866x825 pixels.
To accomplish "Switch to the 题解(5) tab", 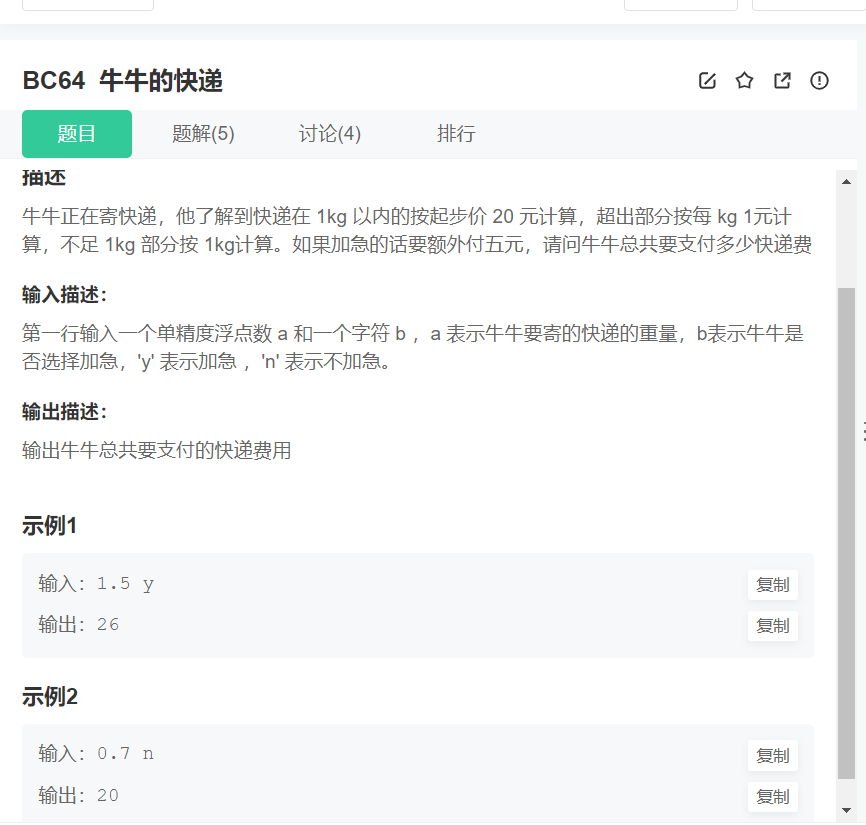I will 203,133.
